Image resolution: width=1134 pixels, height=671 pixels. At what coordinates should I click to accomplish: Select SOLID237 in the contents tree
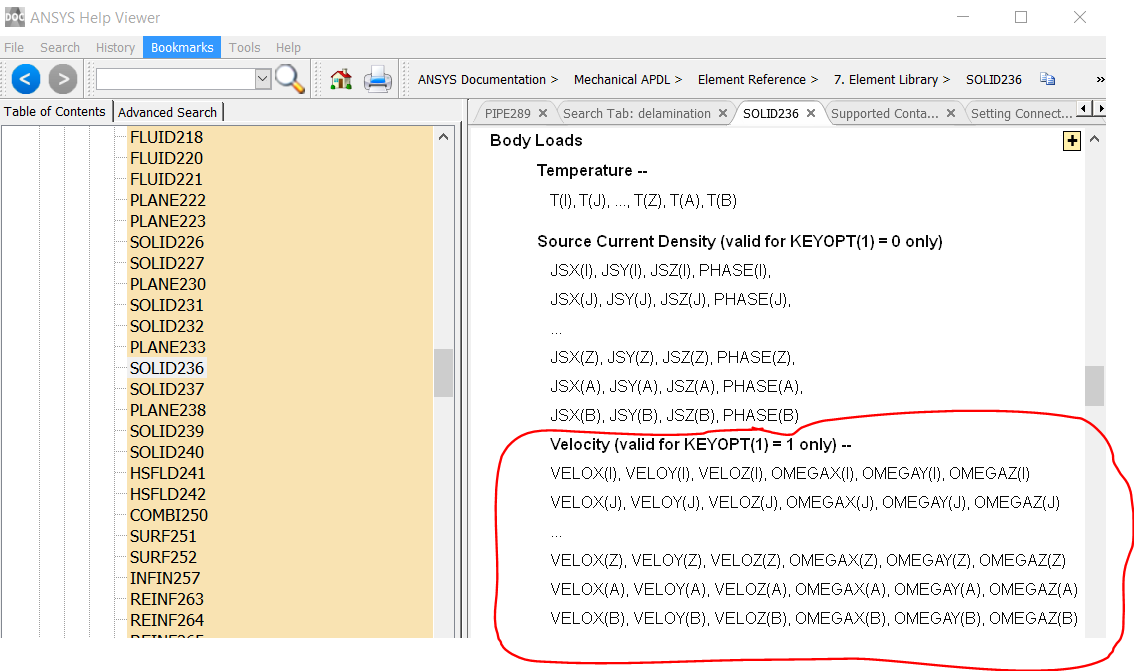(167, 389)
